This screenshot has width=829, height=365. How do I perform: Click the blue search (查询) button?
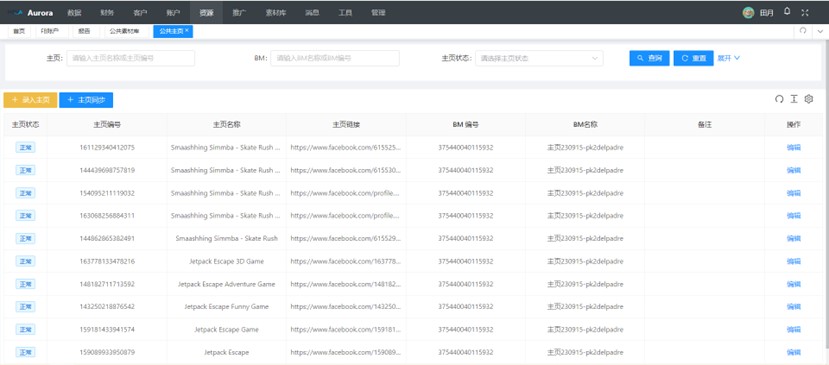(x=649, y=58)
